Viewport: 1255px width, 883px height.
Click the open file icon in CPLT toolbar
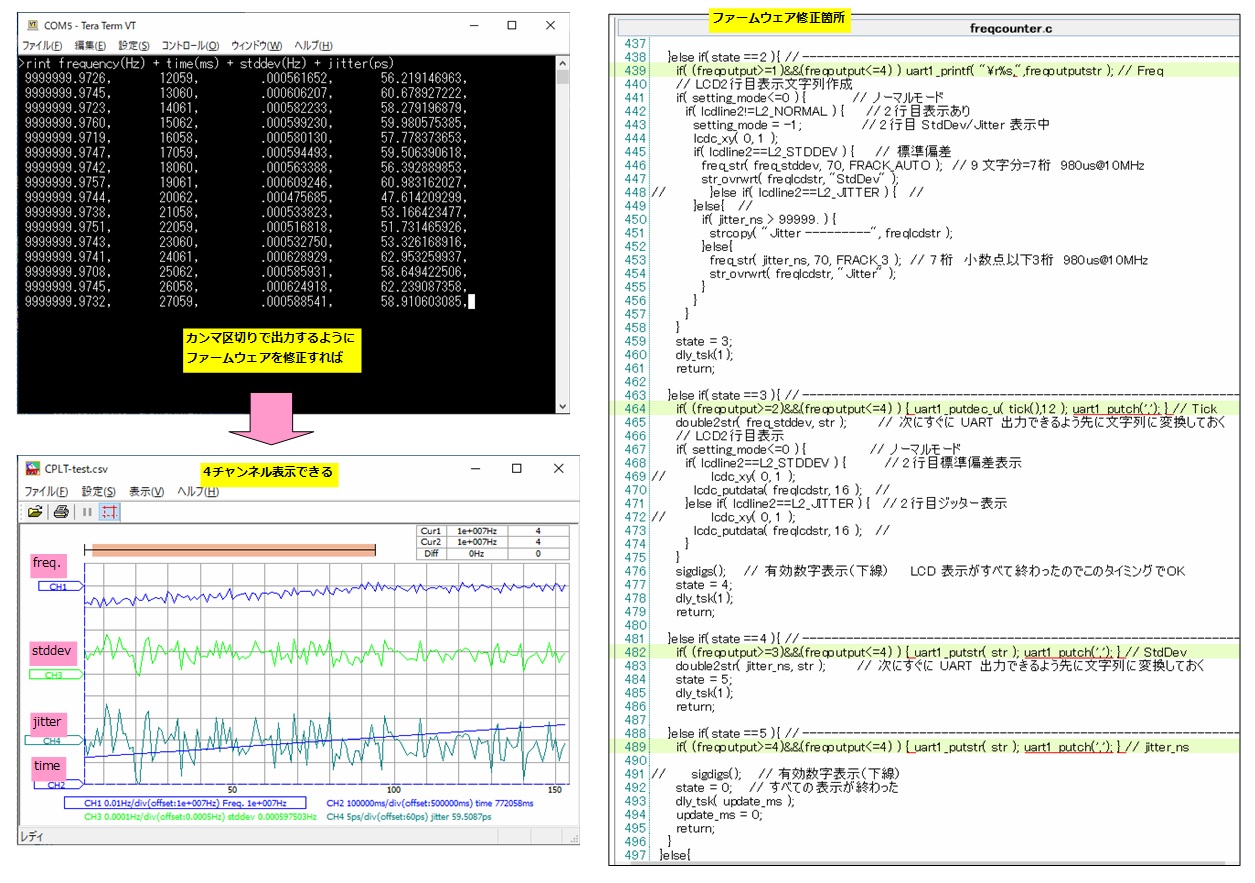(35, 512)
